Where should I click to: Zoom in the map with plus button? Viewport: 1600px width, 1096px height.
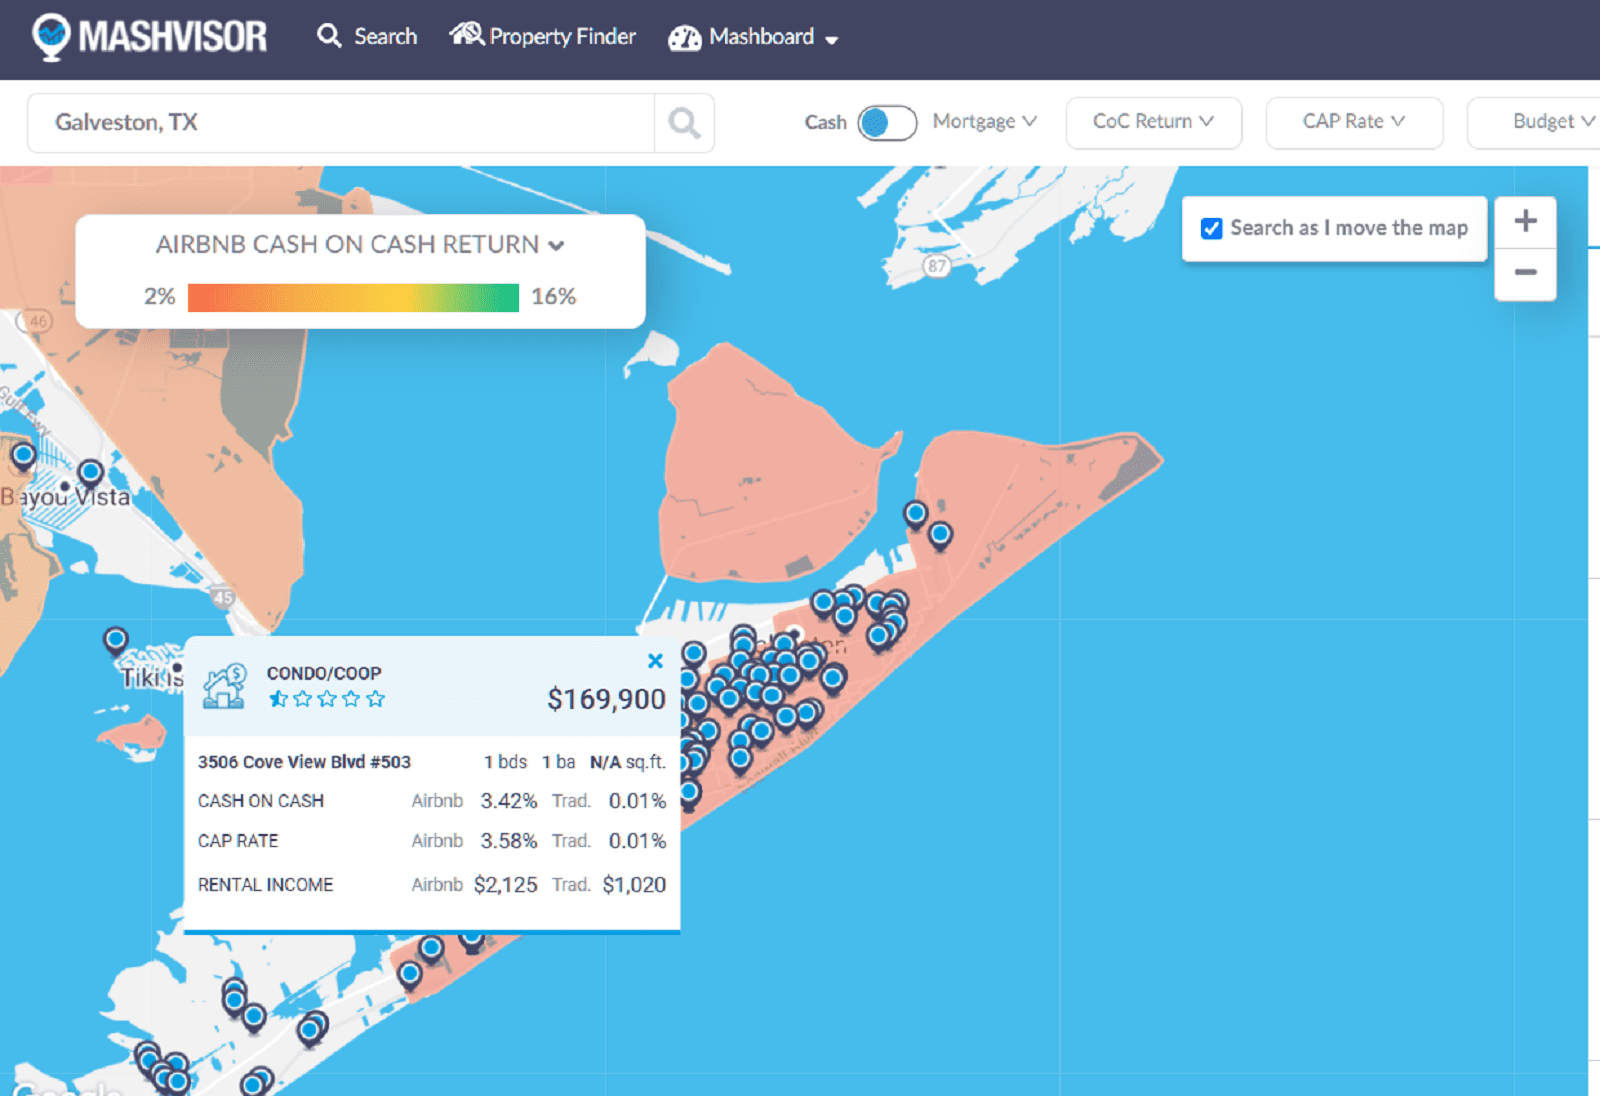[1525, 221]
